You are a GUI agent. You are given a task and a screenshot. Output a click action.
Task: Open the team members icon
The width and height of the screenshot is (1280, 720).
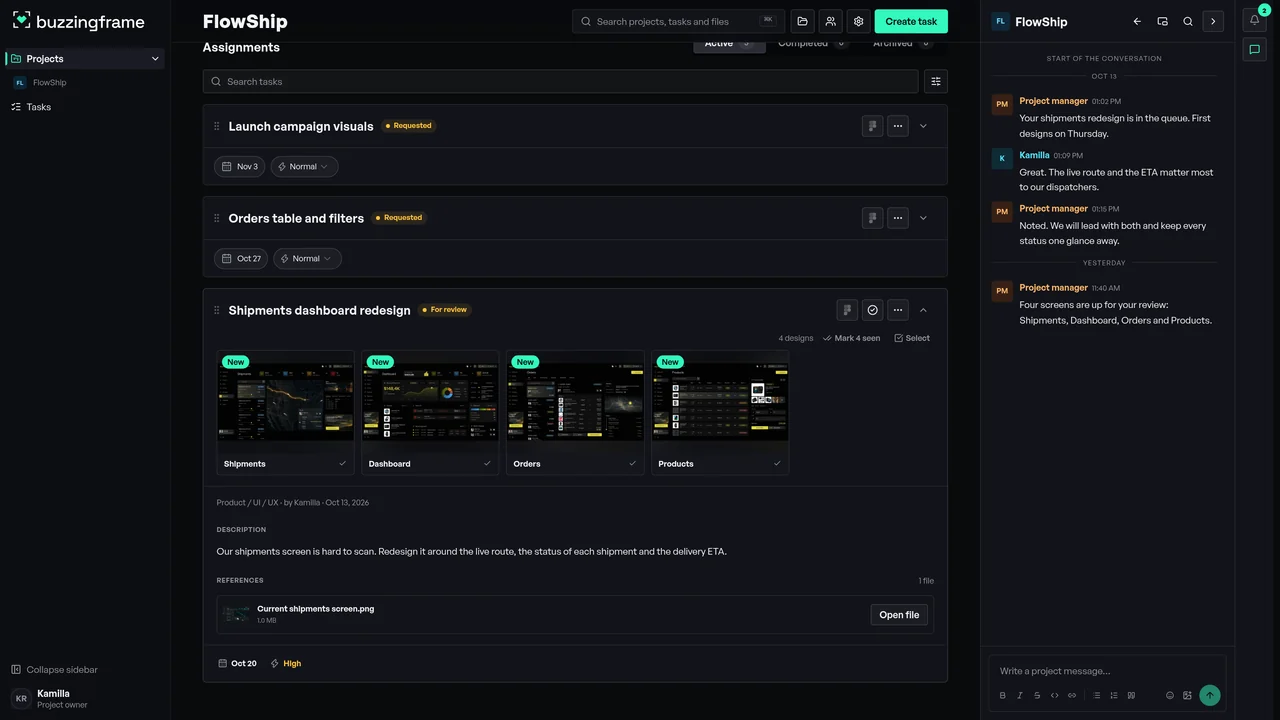tap(830, 21)
